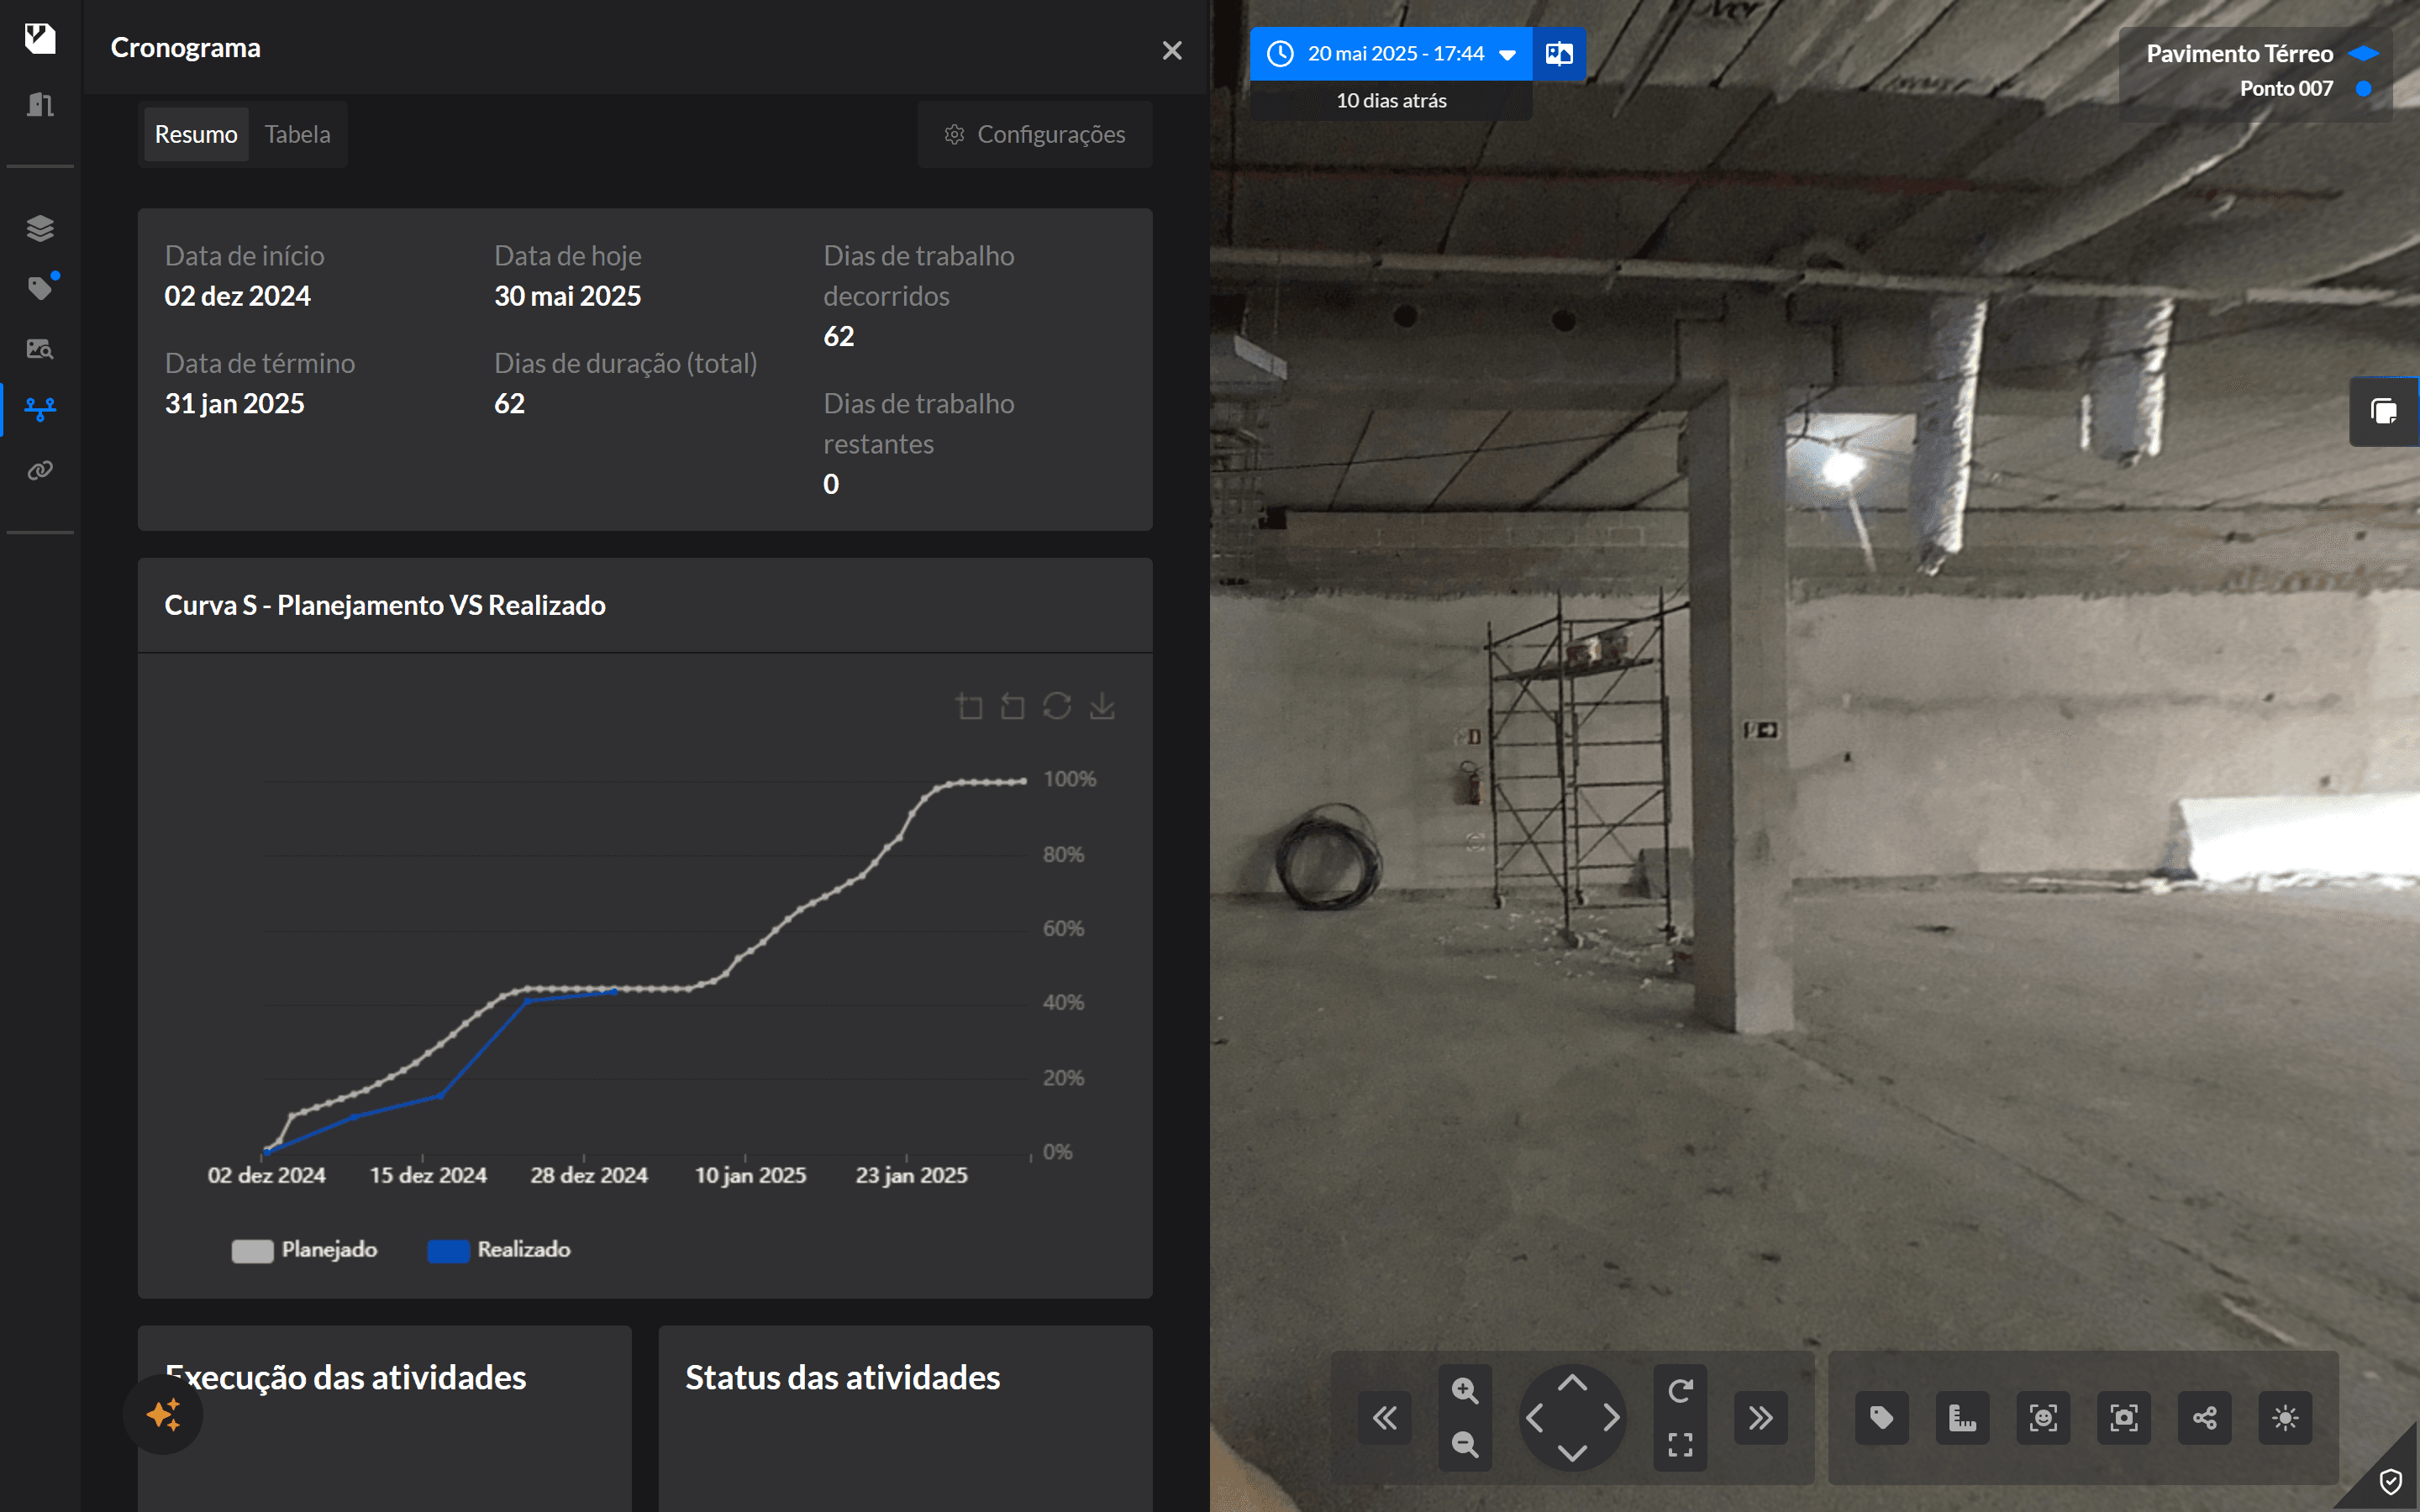Open the Configurações settings of the Cronograma
The width and height of the screenshot is (2420, 1512).
tap(1035, 133)
